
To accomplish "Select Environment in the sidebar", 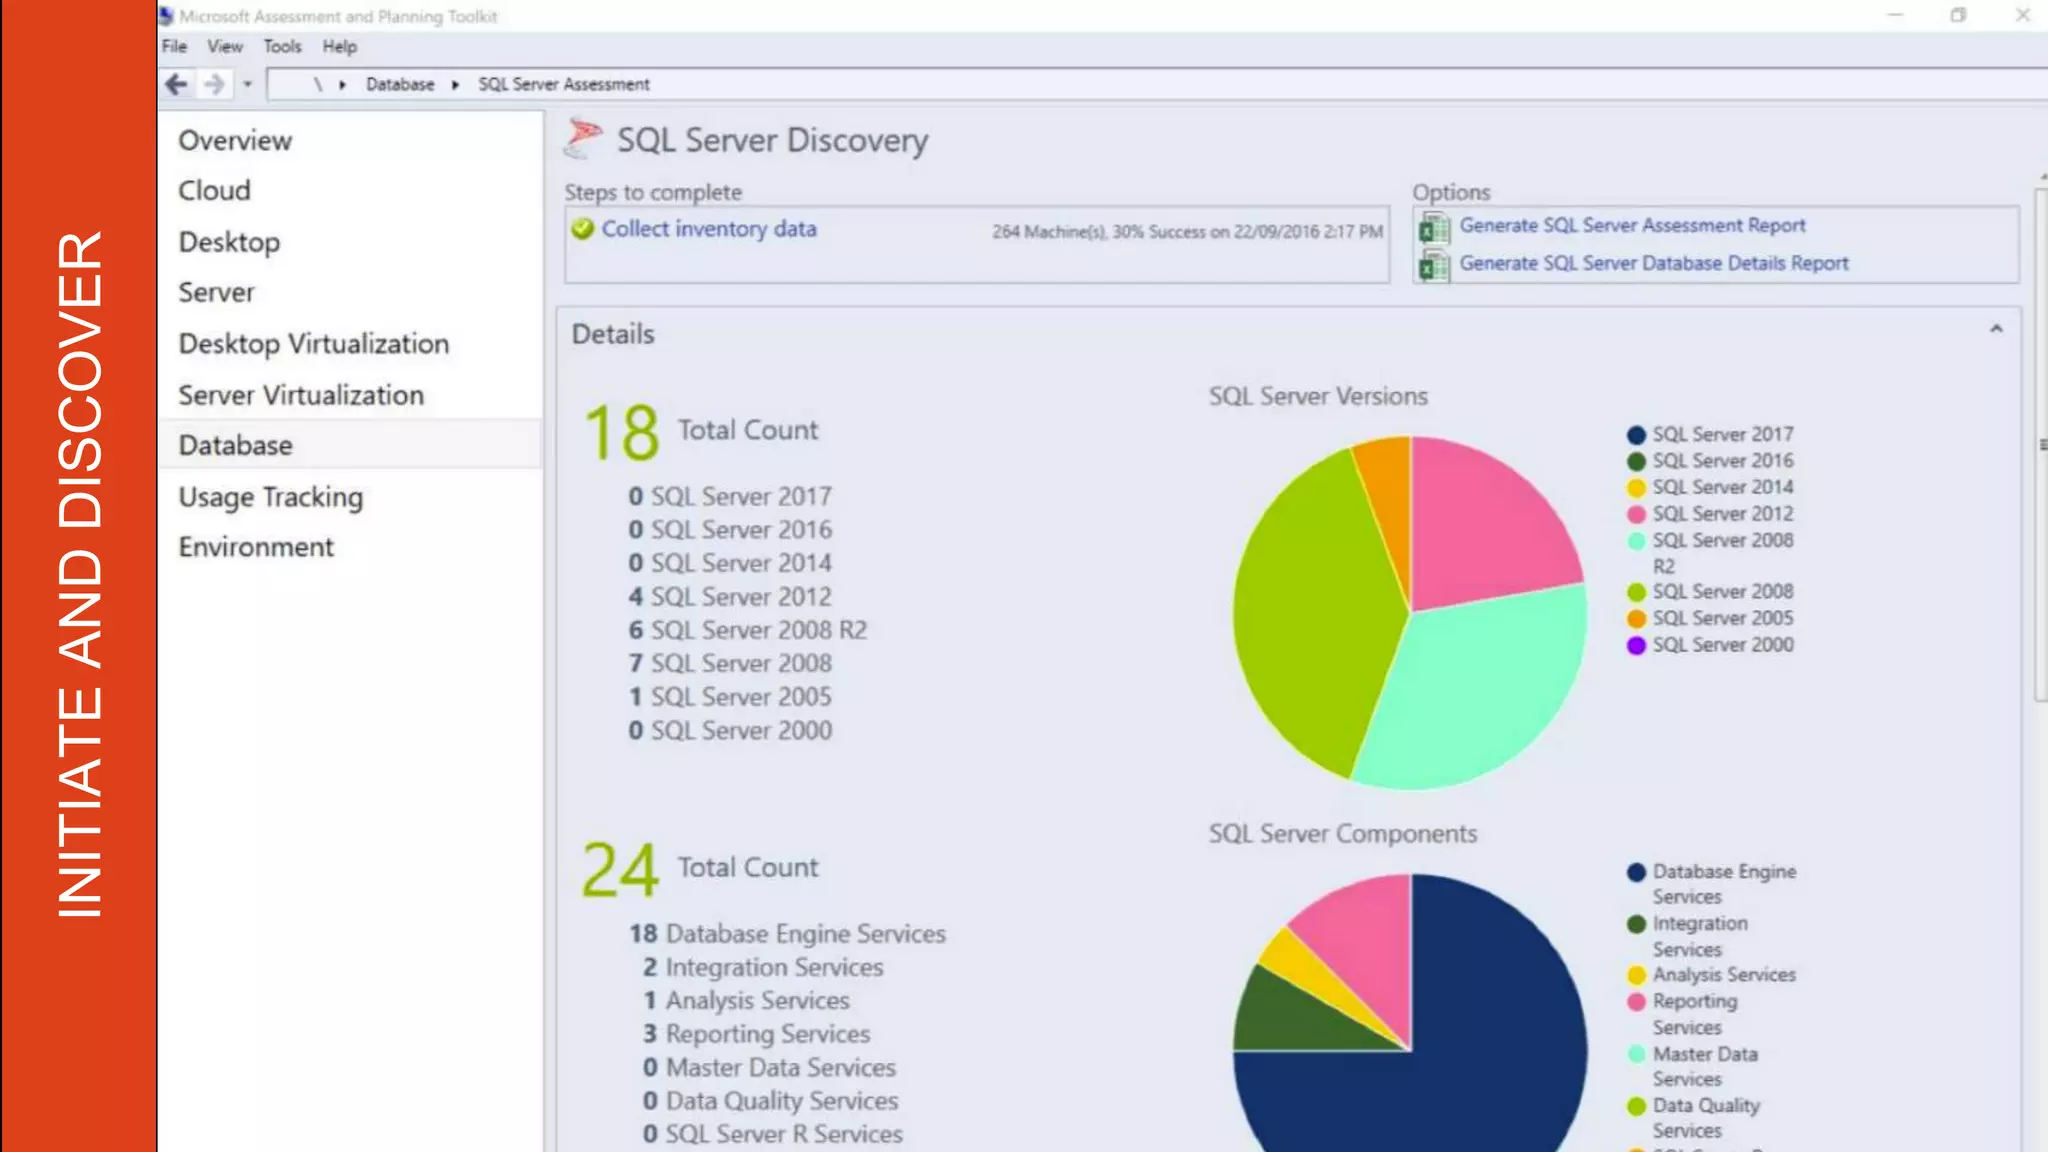I will coord(256,547).
